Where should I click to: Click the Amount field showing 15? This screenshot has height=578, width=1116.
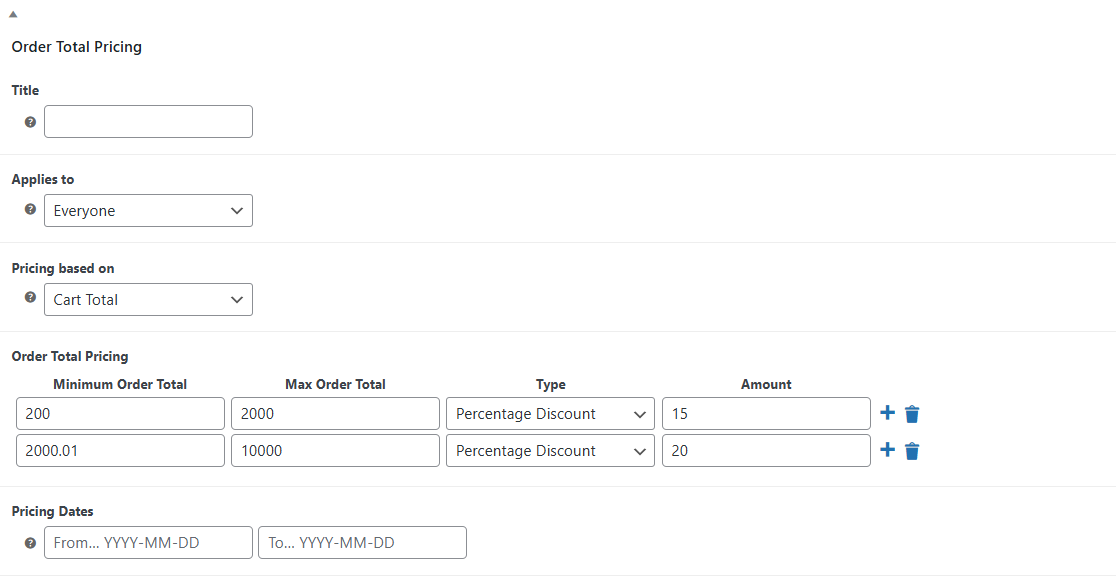766,414
